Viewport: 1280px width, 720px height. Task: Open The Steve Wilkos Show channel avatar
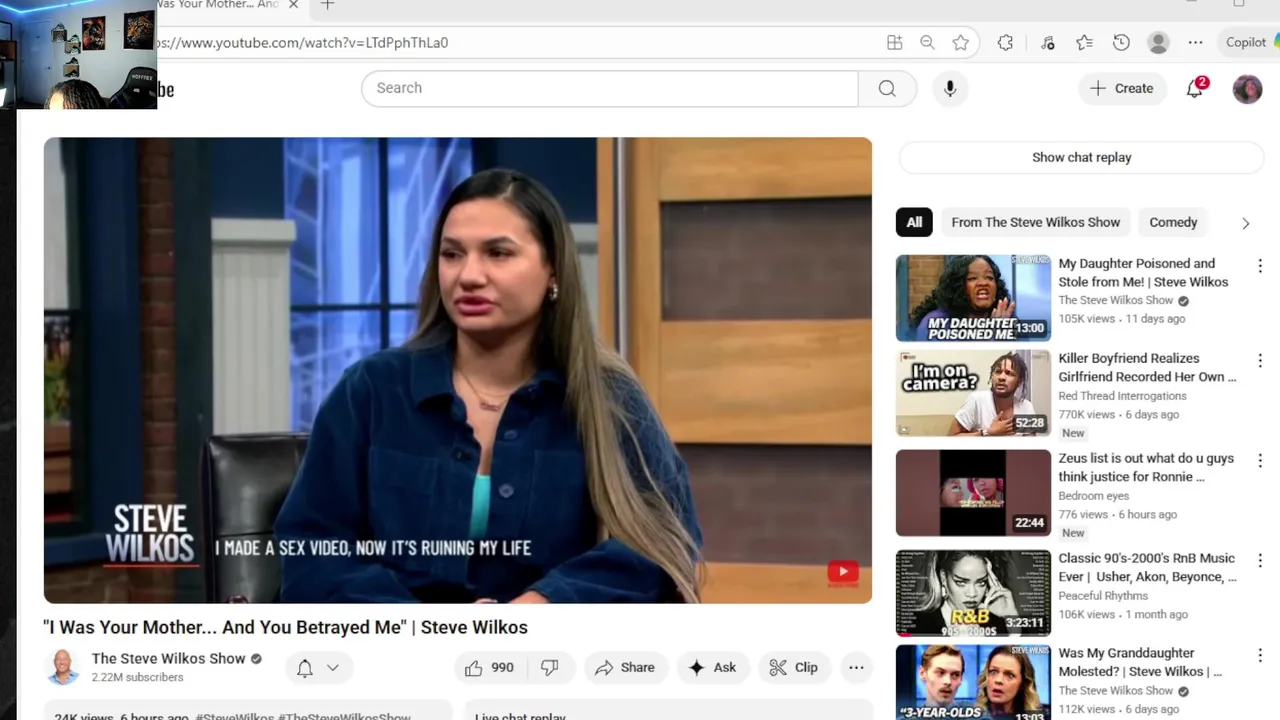pos(63,667)
